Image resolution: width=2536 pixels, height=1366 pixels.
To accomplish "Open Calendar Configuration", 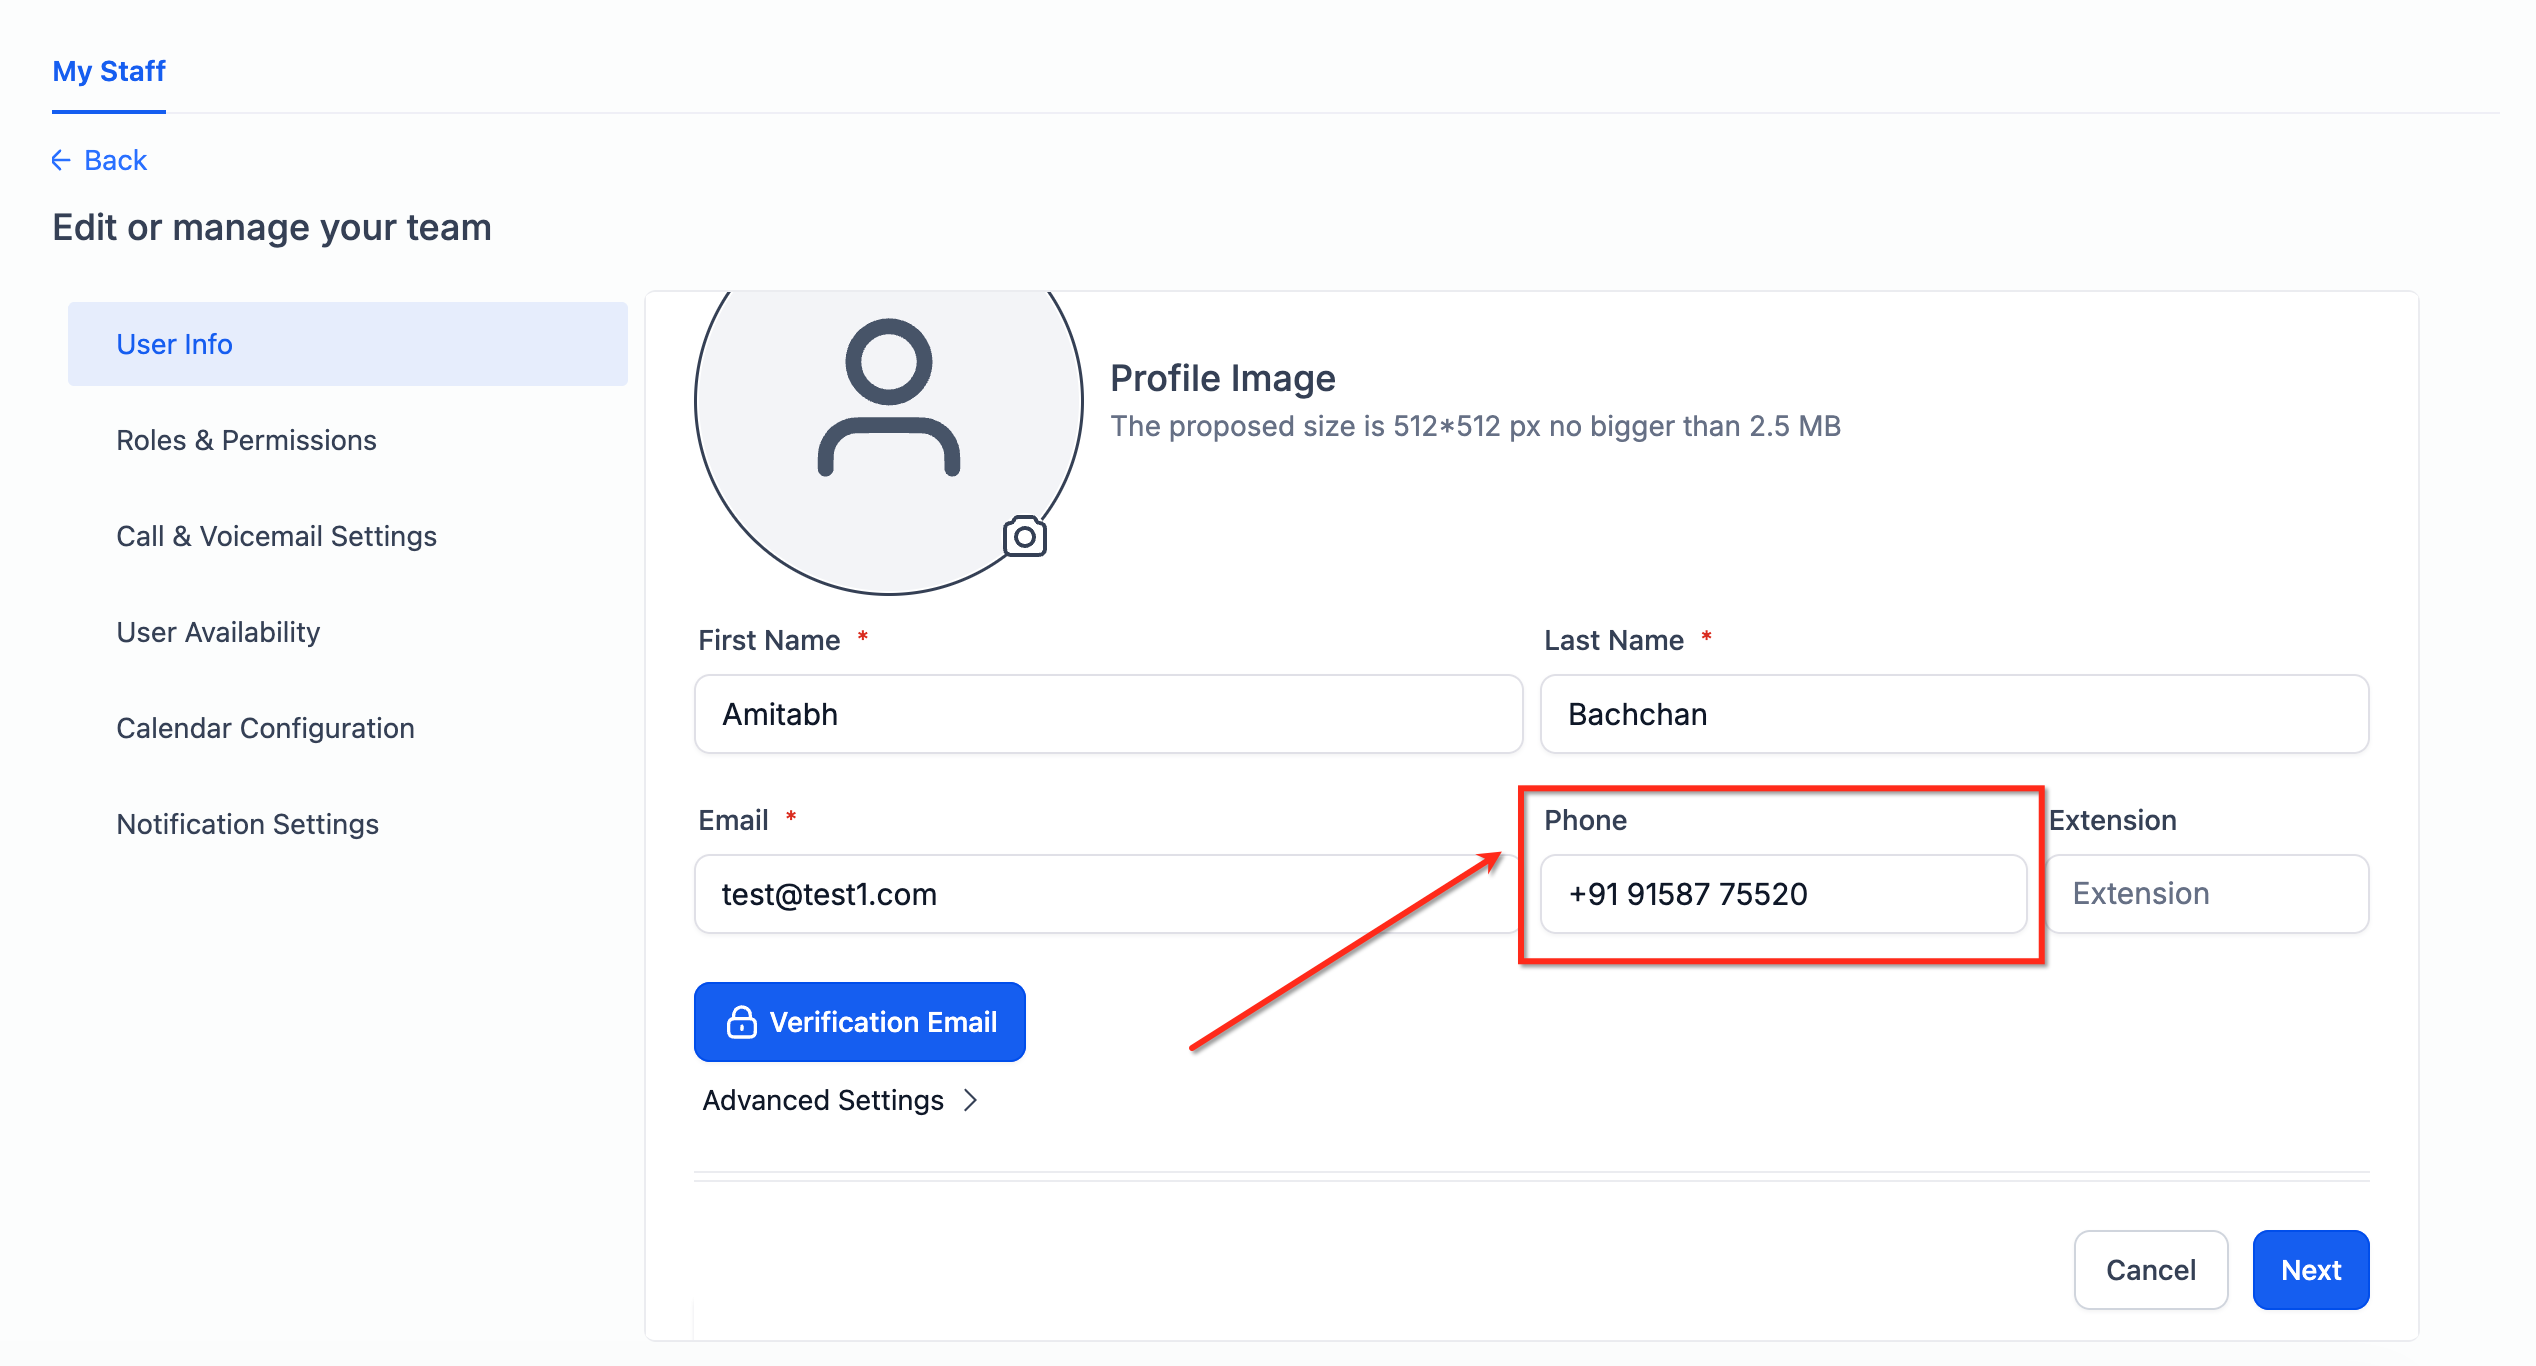I will click(x=265, y=728).
